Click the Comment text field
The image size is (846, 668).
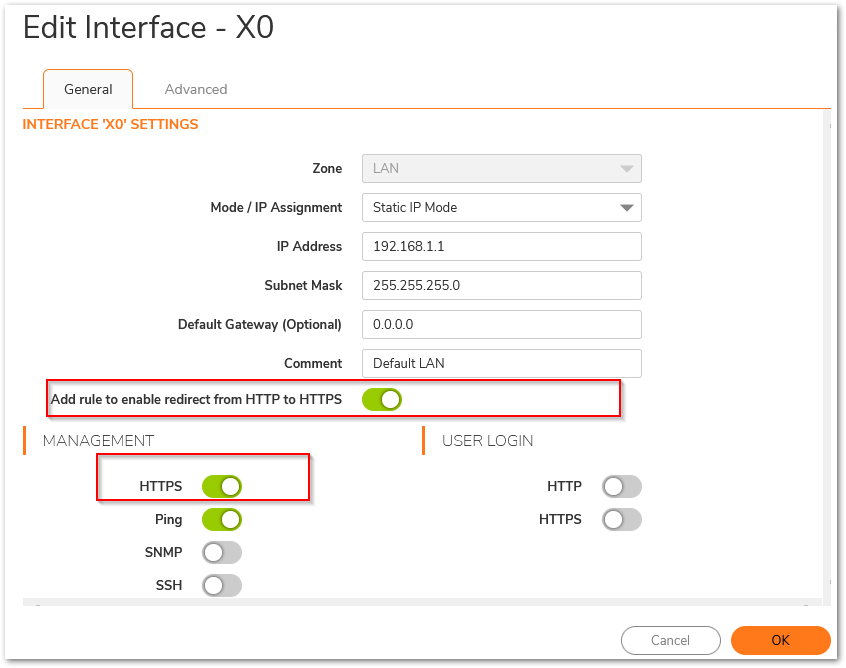click(502, 364)
